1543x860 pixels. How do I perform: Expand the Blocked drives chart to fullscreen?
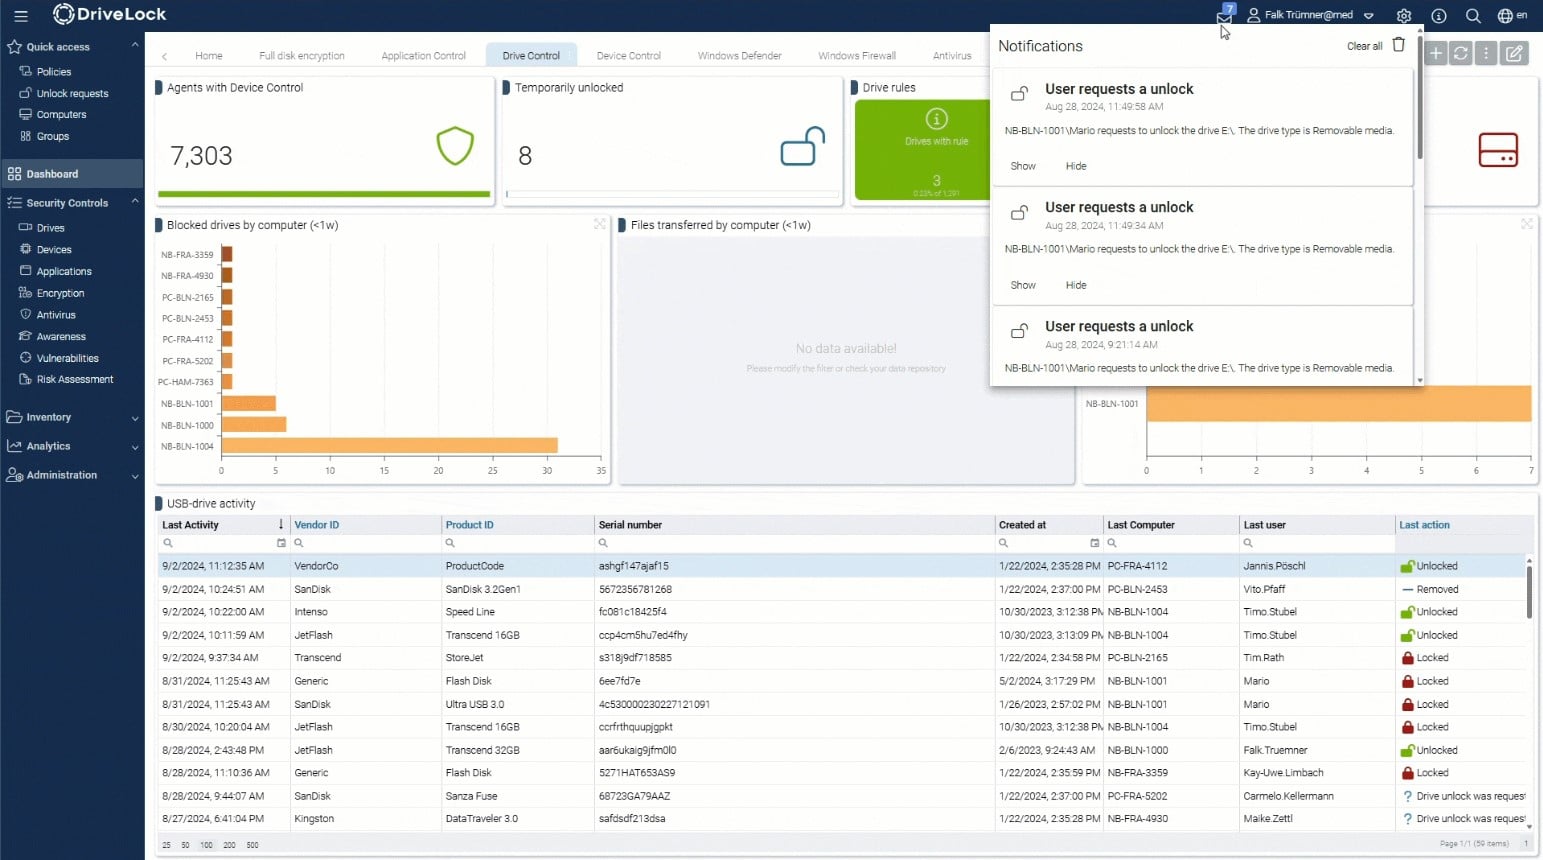click(600, 224)
